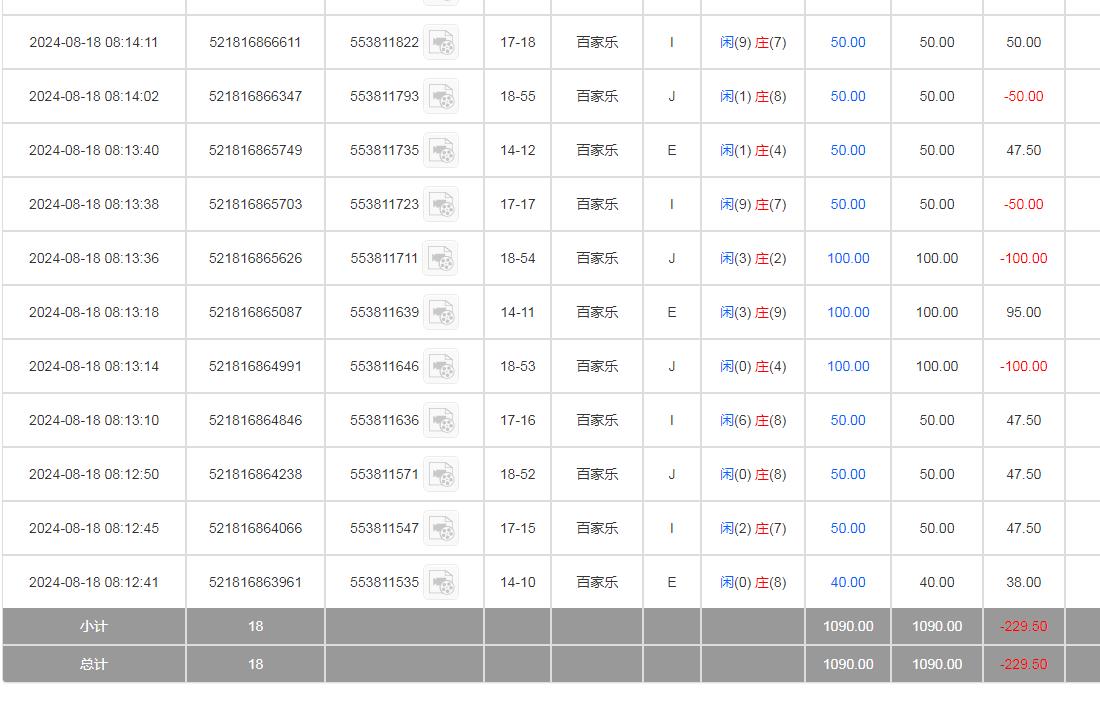Click replay video icon for 553811535
Image resolution: width=1100 pixels, height=706 pixels.
coord(441,583)
